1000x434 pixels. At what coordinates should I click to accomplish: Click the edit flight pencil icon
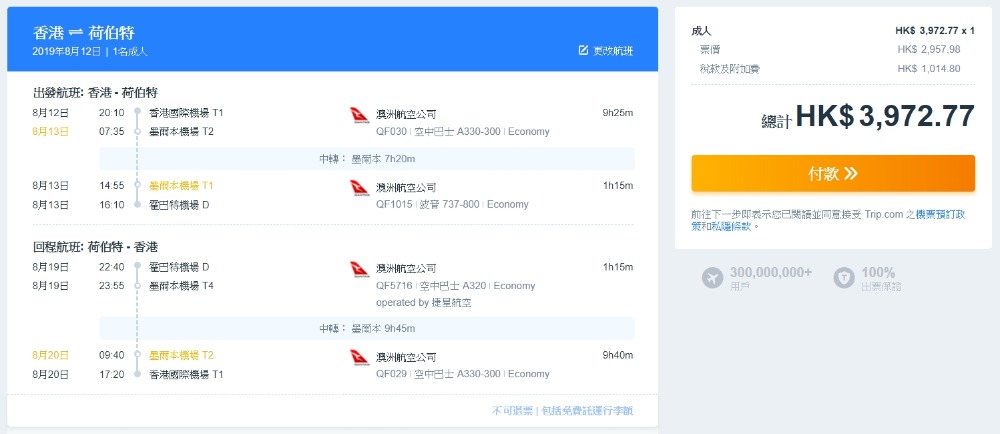pos(583,50)
